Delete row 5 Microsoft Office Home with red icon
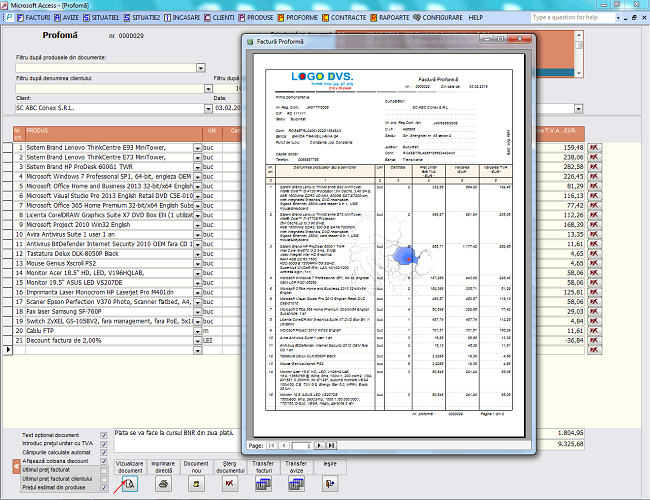650x500 pixels. click(594, 186)
